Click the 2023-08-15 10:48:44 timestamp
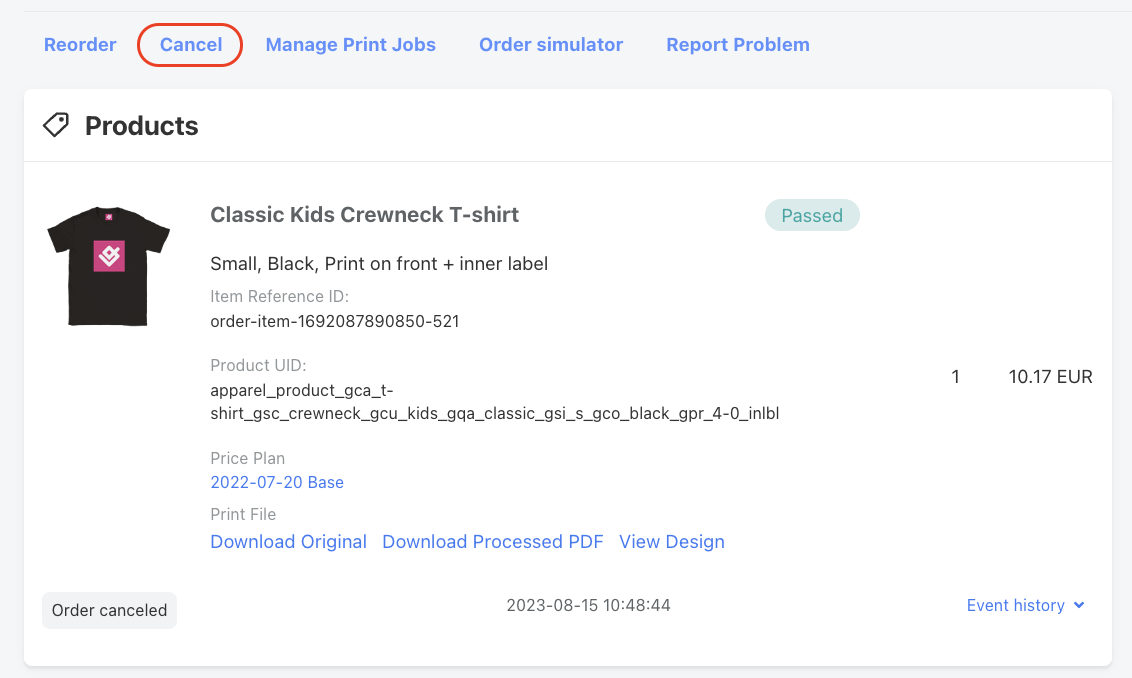The height and width of the screenshot is (678, 1132). click(x=588, y=605)
